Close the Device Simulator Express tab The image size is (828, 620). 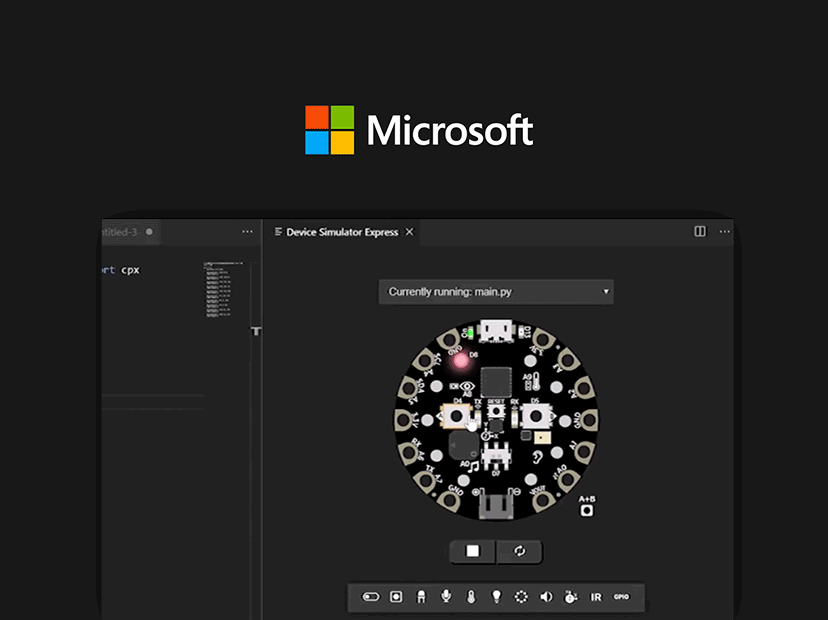pyautogui.click(x=409, y=232)
